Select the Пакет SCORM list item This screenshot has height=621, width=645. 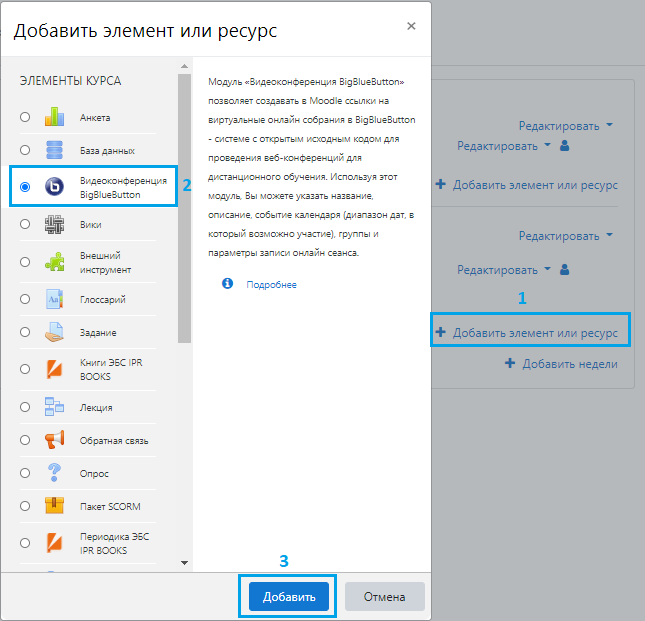[101, 506]
